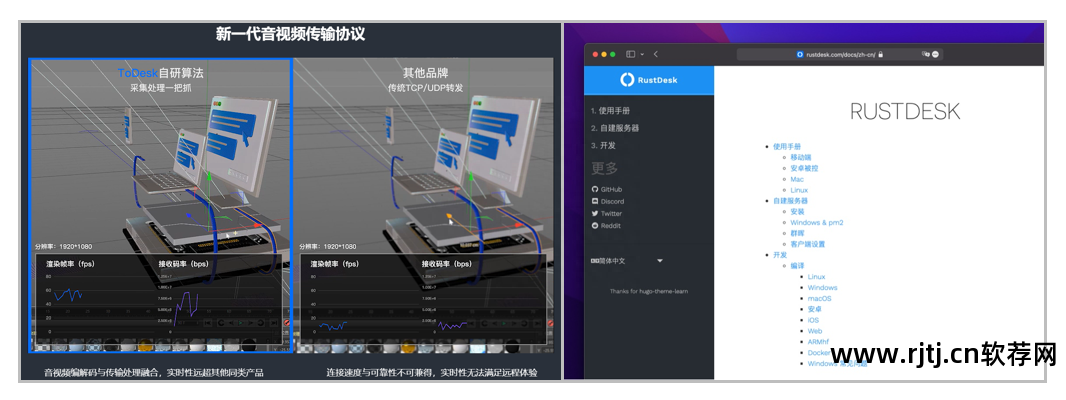The width and height of the screenshot is (1066, 400).
Task: Open 开发 link in the main content list
Action: 780,255
